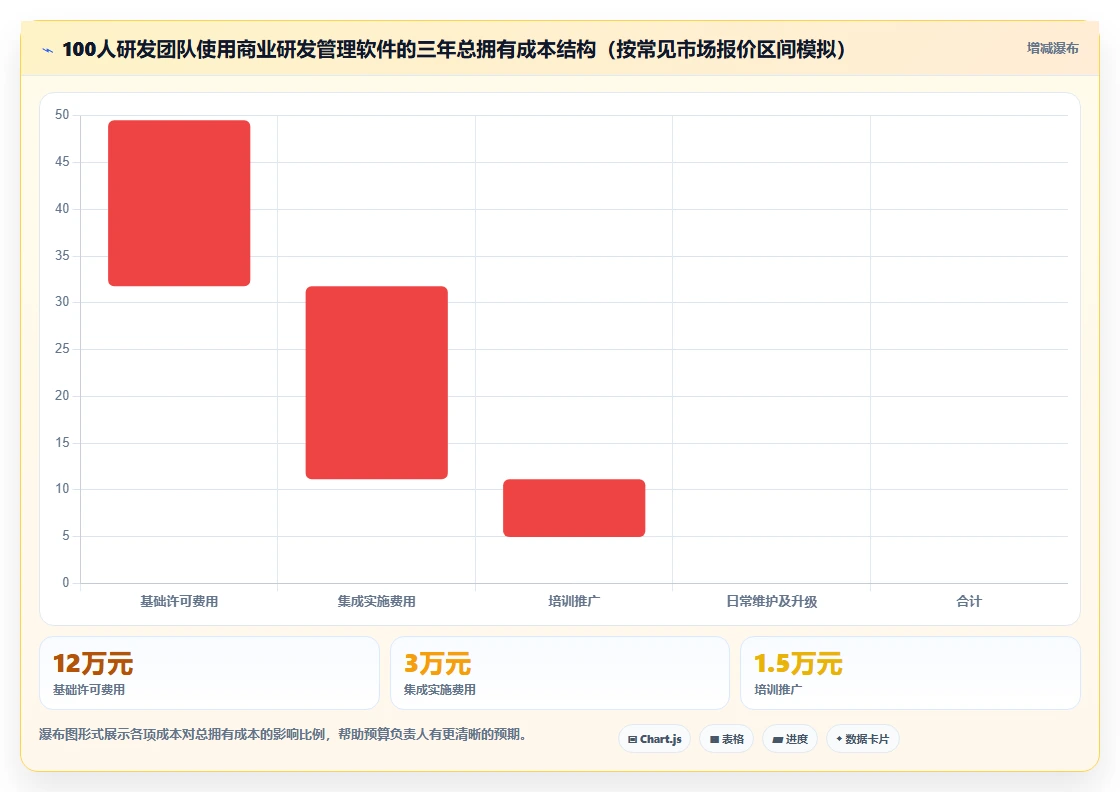This screenshot has width=1120, height=792.
Task: Click the 基础许可费用 x-axis label
Action: click(x=179, y=601)
